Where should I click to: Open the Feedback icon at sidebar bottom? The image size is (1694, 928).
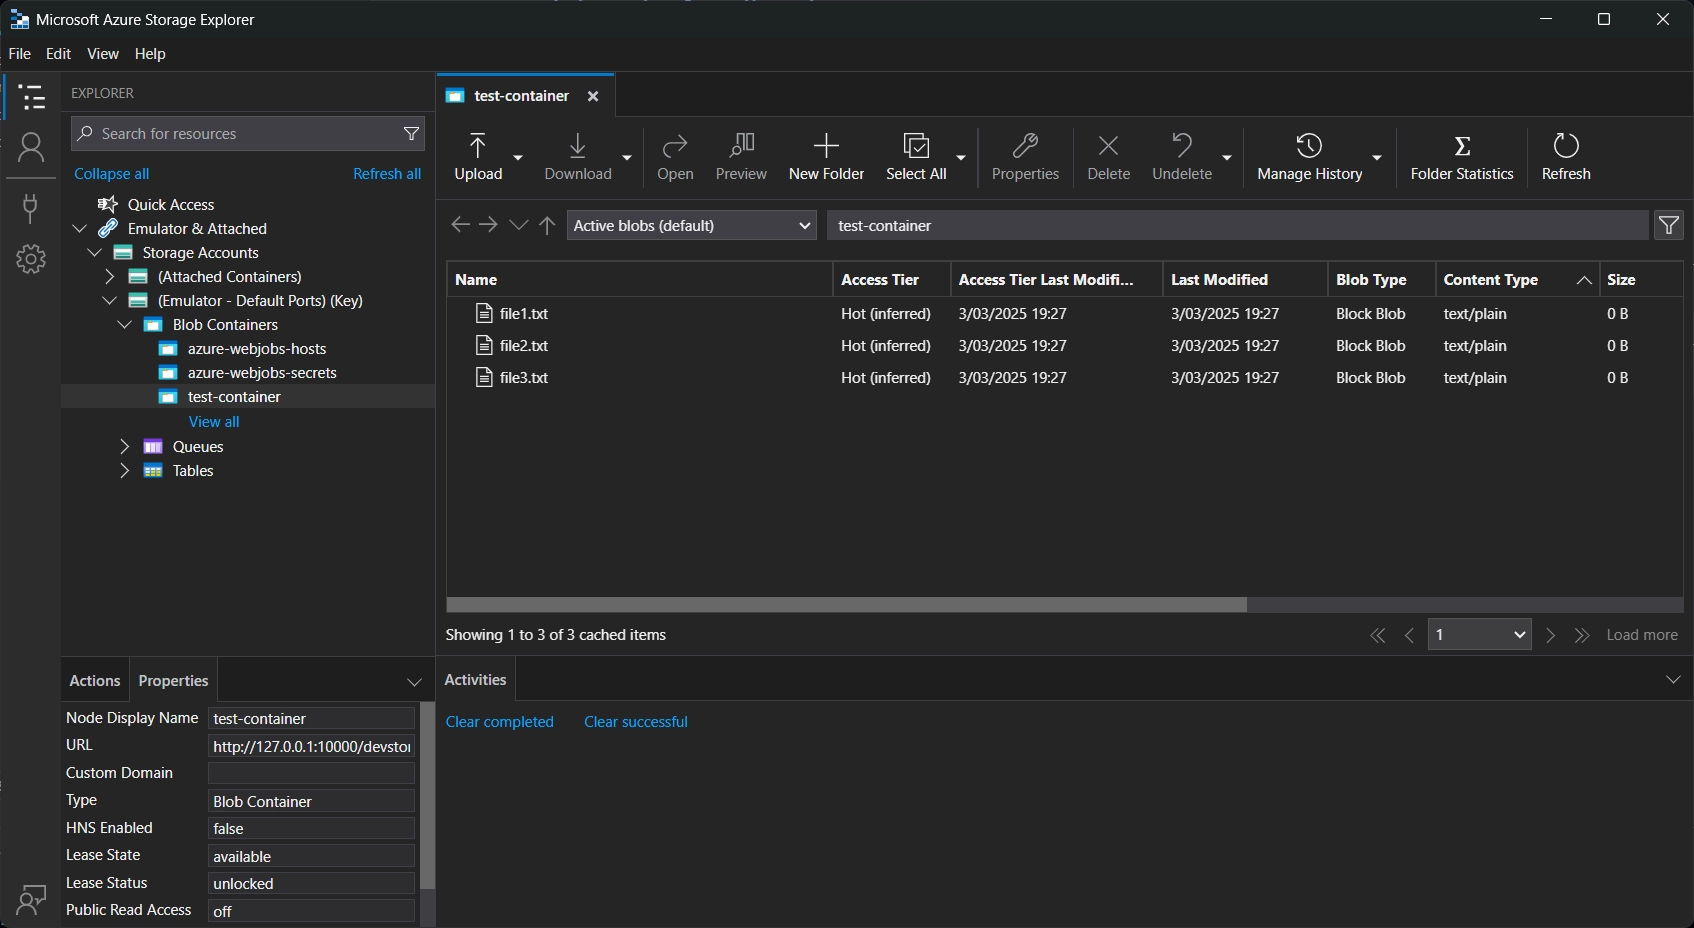pyautogui.click(x=31, y=900)
